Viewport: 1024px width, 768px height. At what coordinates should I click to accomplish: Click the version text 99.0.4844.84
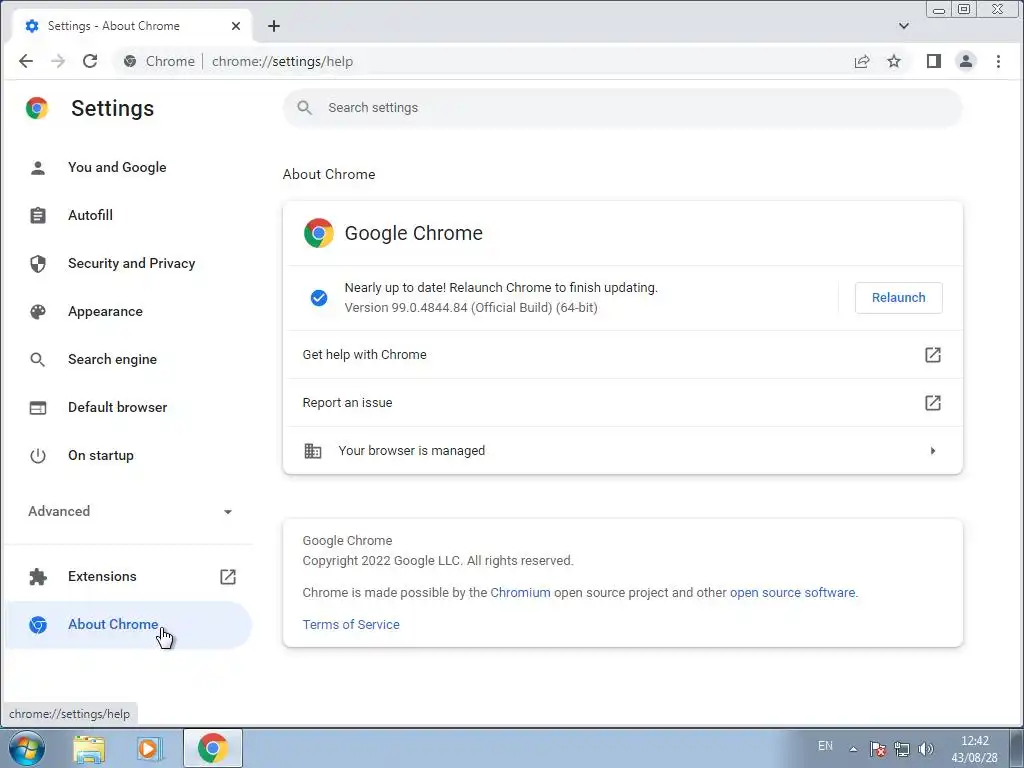(x=471, y=308)
